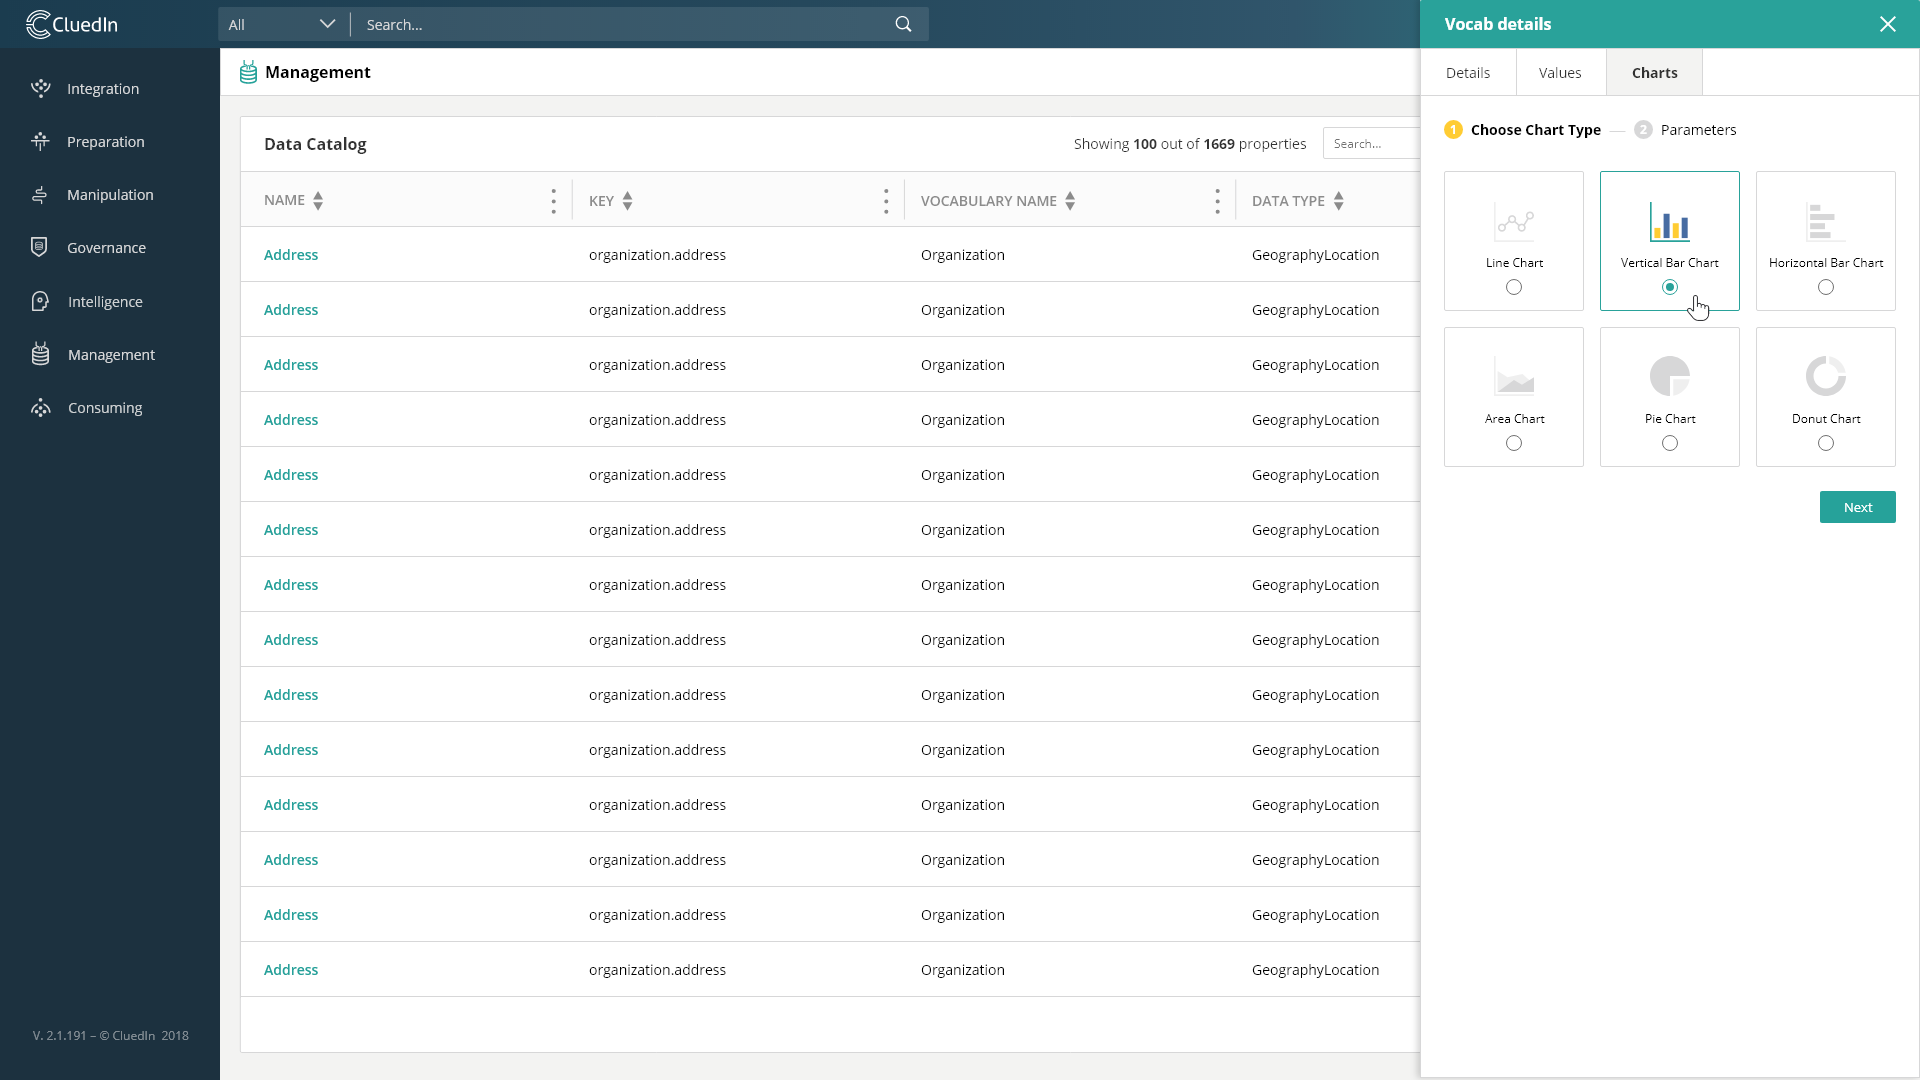Select Pie Chart radio button

coord(1670,443)
